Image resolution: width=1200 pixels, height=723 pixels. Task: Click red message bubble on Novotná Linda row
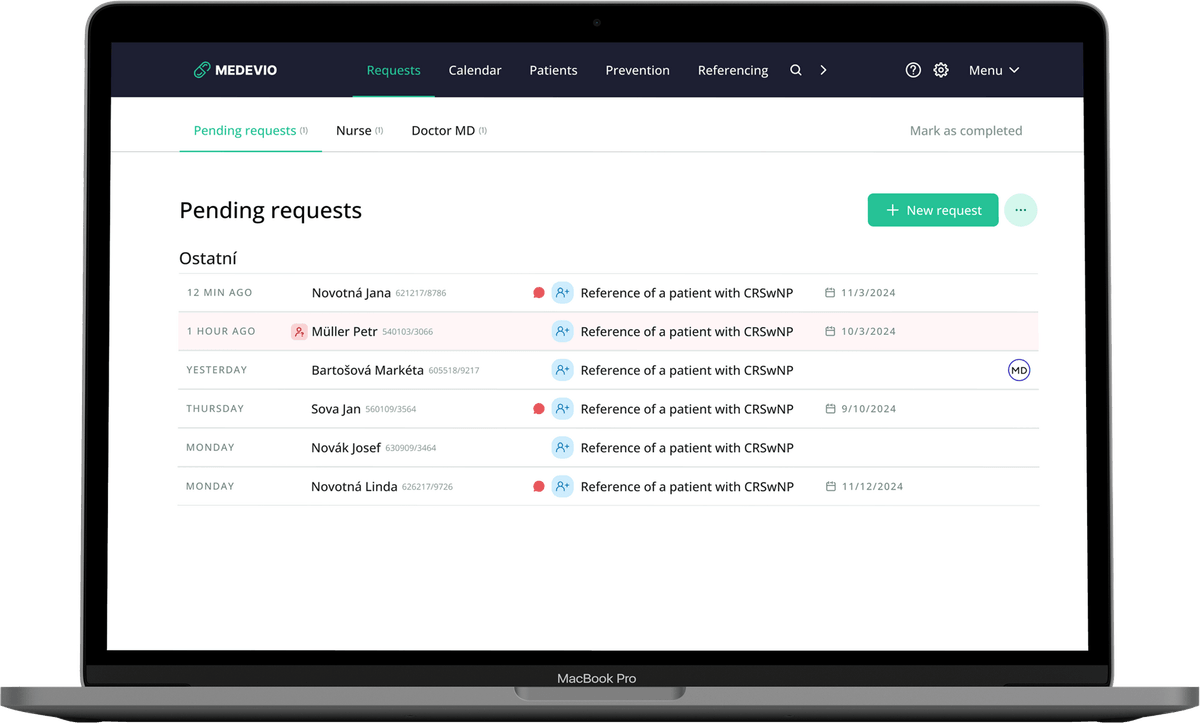coord(539,487)
